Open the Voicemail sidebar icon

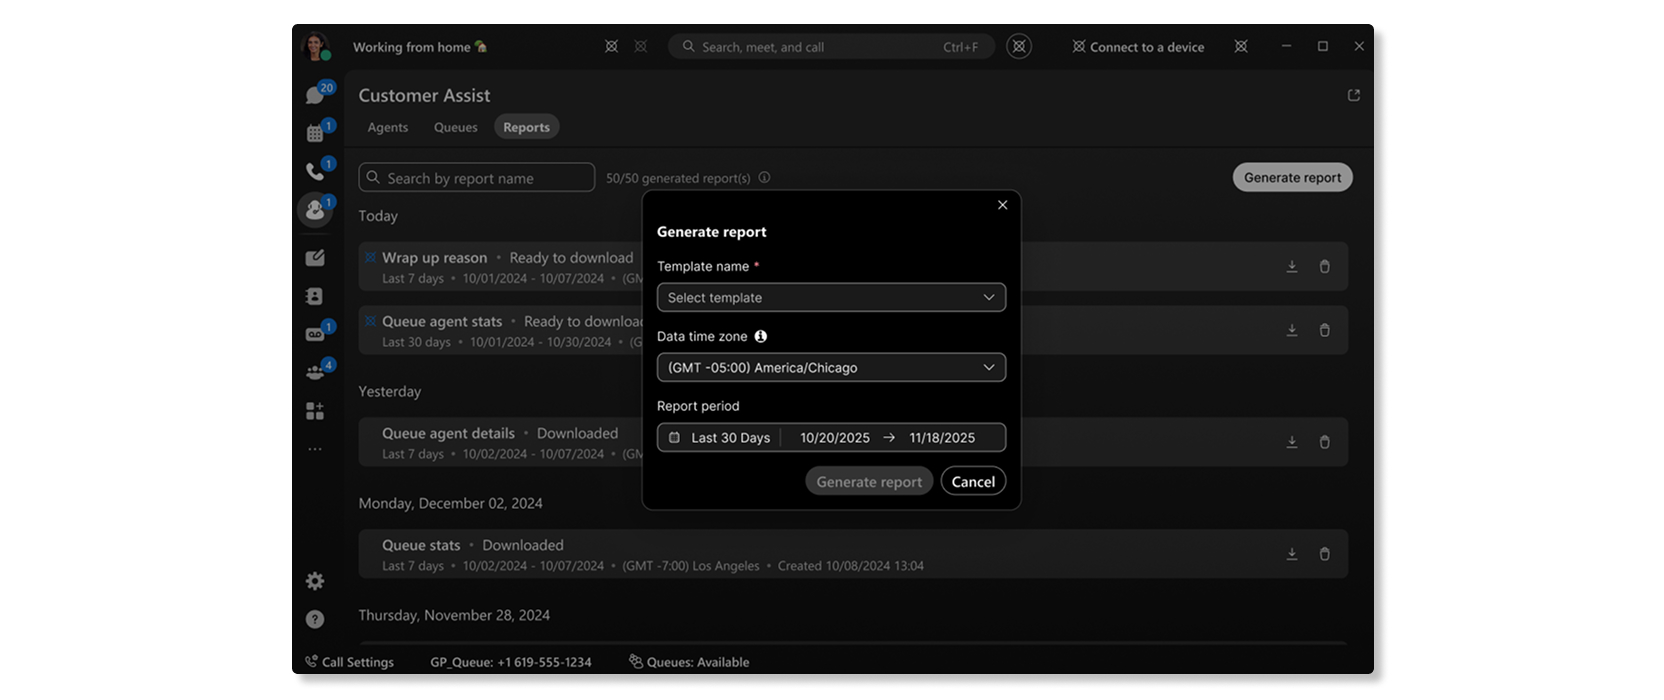click(315, 334)
